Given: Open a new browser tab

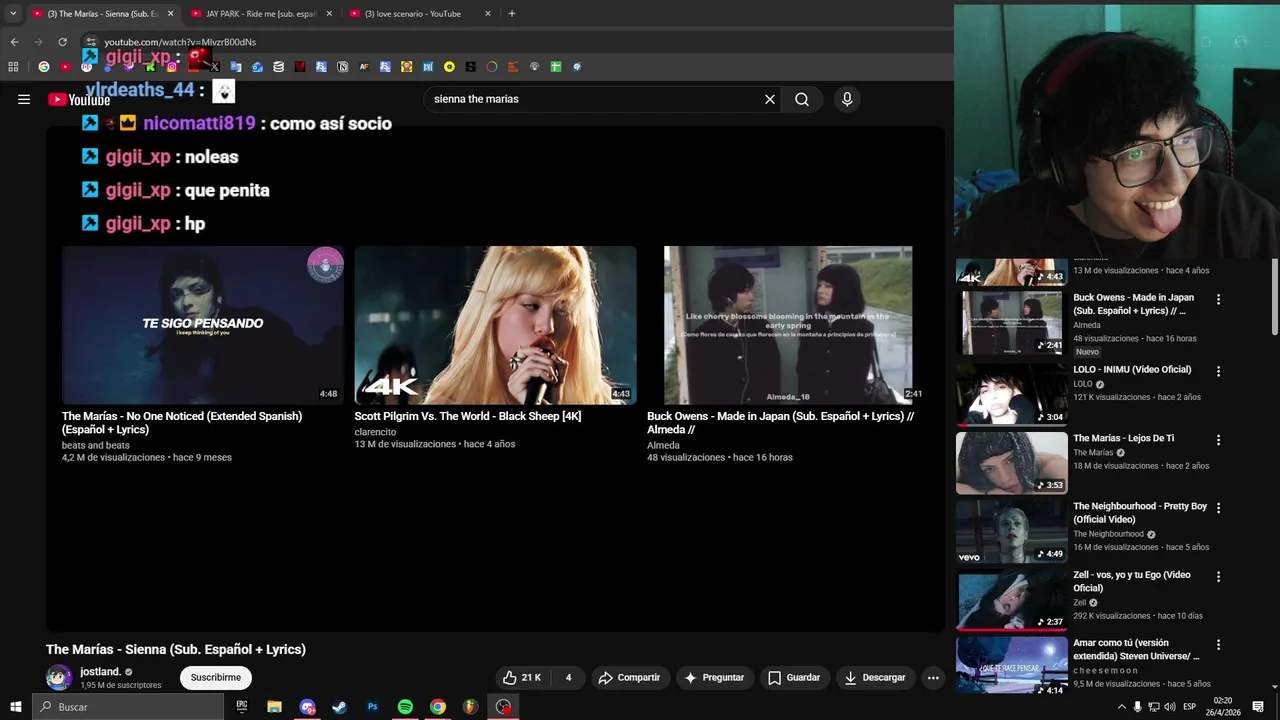Looking at the screenshot, I should click(512, 14).
